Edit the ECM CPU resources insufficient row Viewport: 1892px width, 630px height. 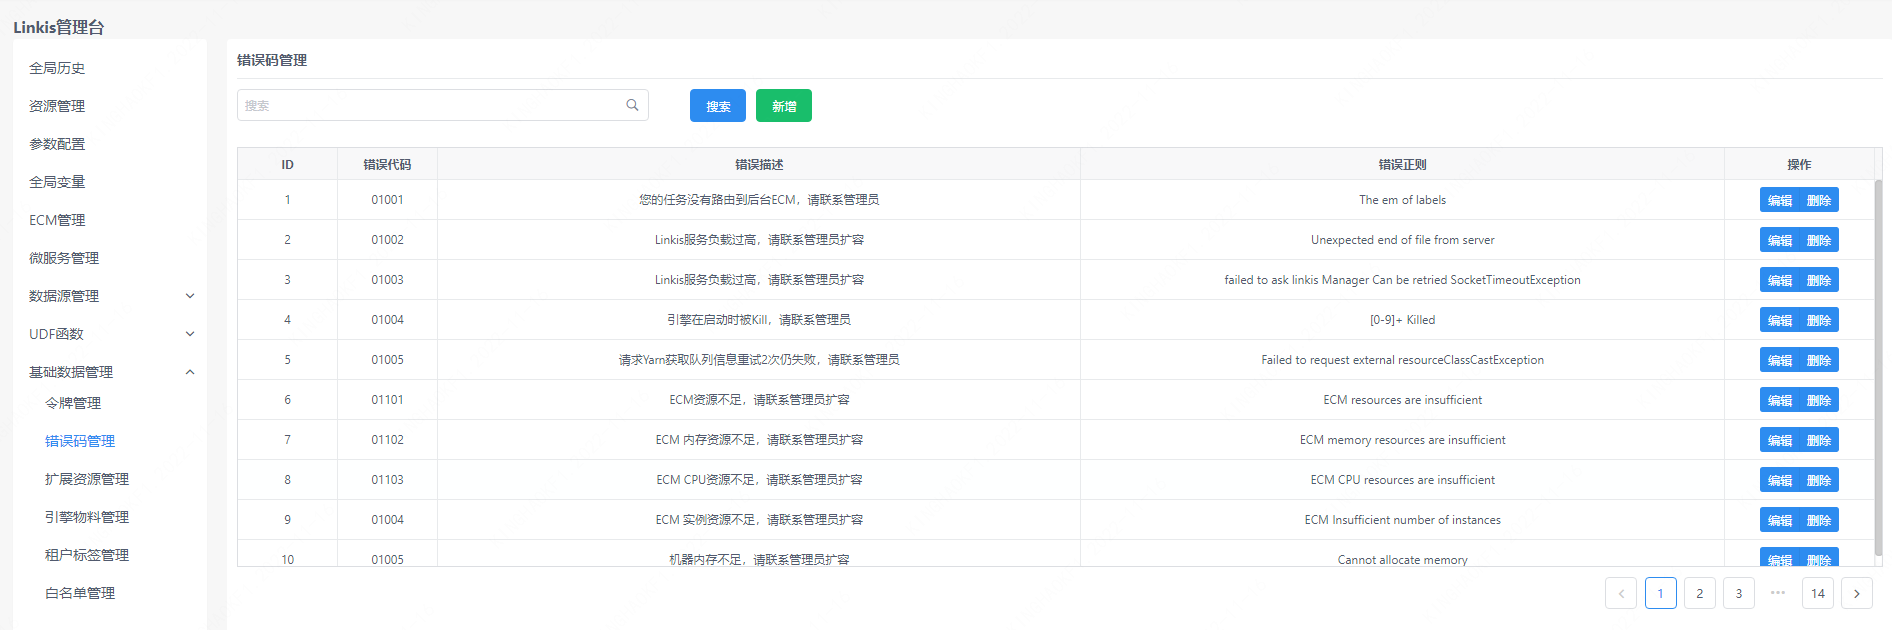(1779, 480)
